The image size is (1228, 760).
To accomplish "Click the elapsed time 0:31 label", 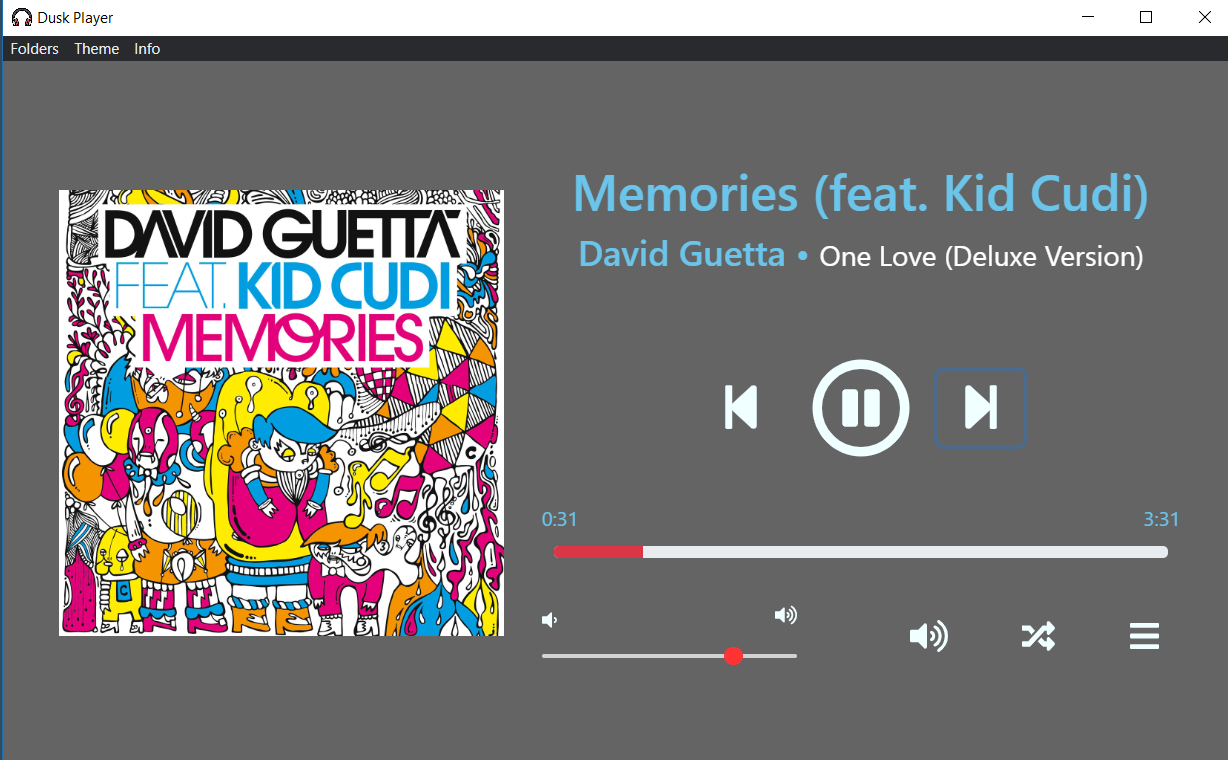I will tap(560, 520).
